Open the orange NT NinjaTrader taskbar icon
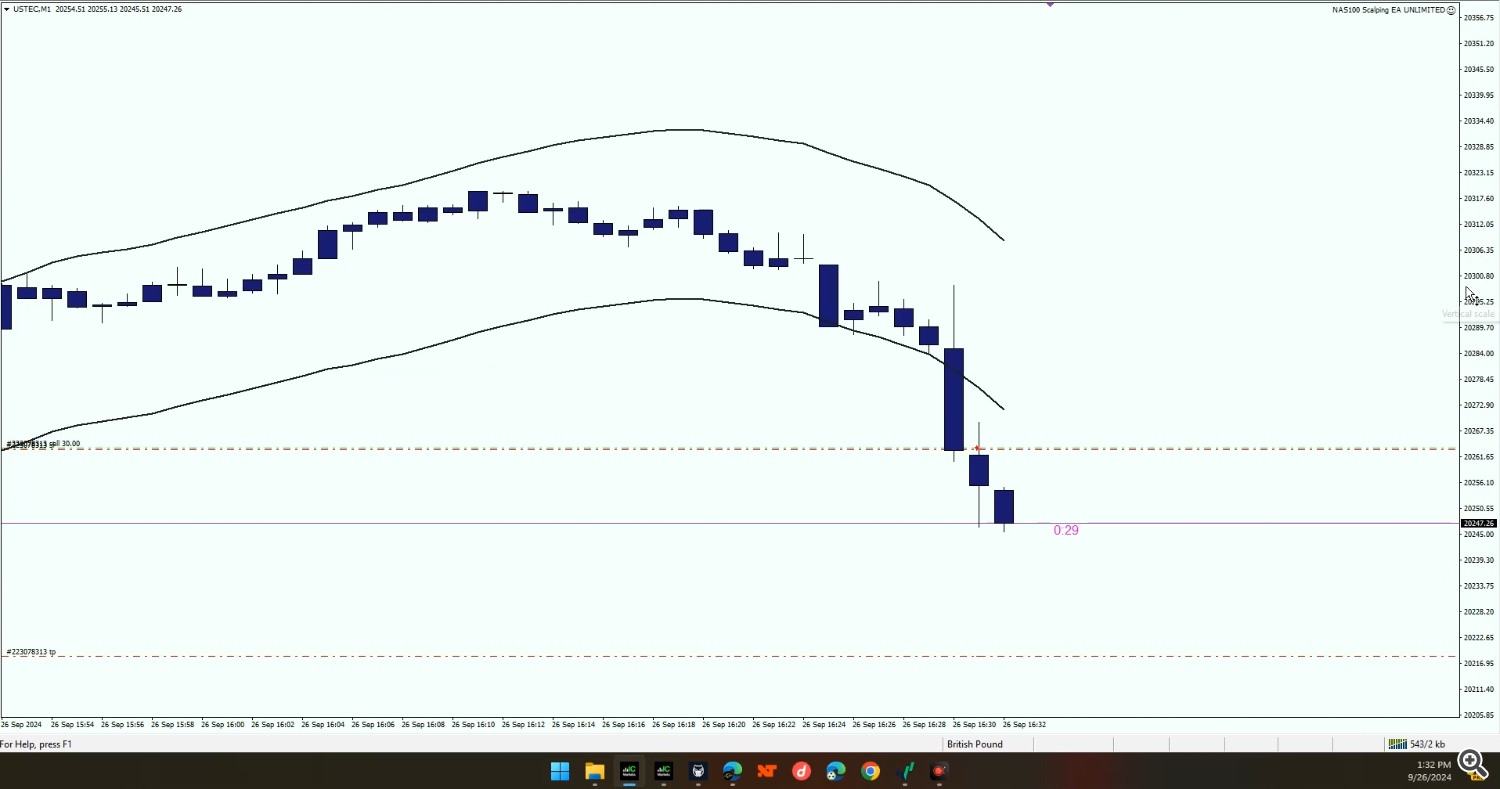Image resolution: width=1500 pixels, height=789 pixels. point(767,771)
